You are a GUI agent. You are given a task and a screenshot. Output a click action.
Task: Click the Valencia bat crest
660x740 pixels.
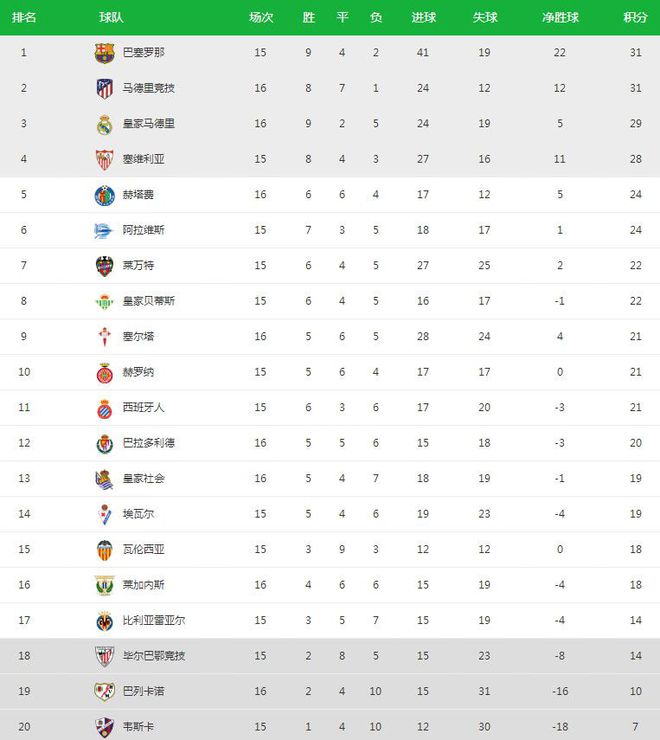coord(104,550)
